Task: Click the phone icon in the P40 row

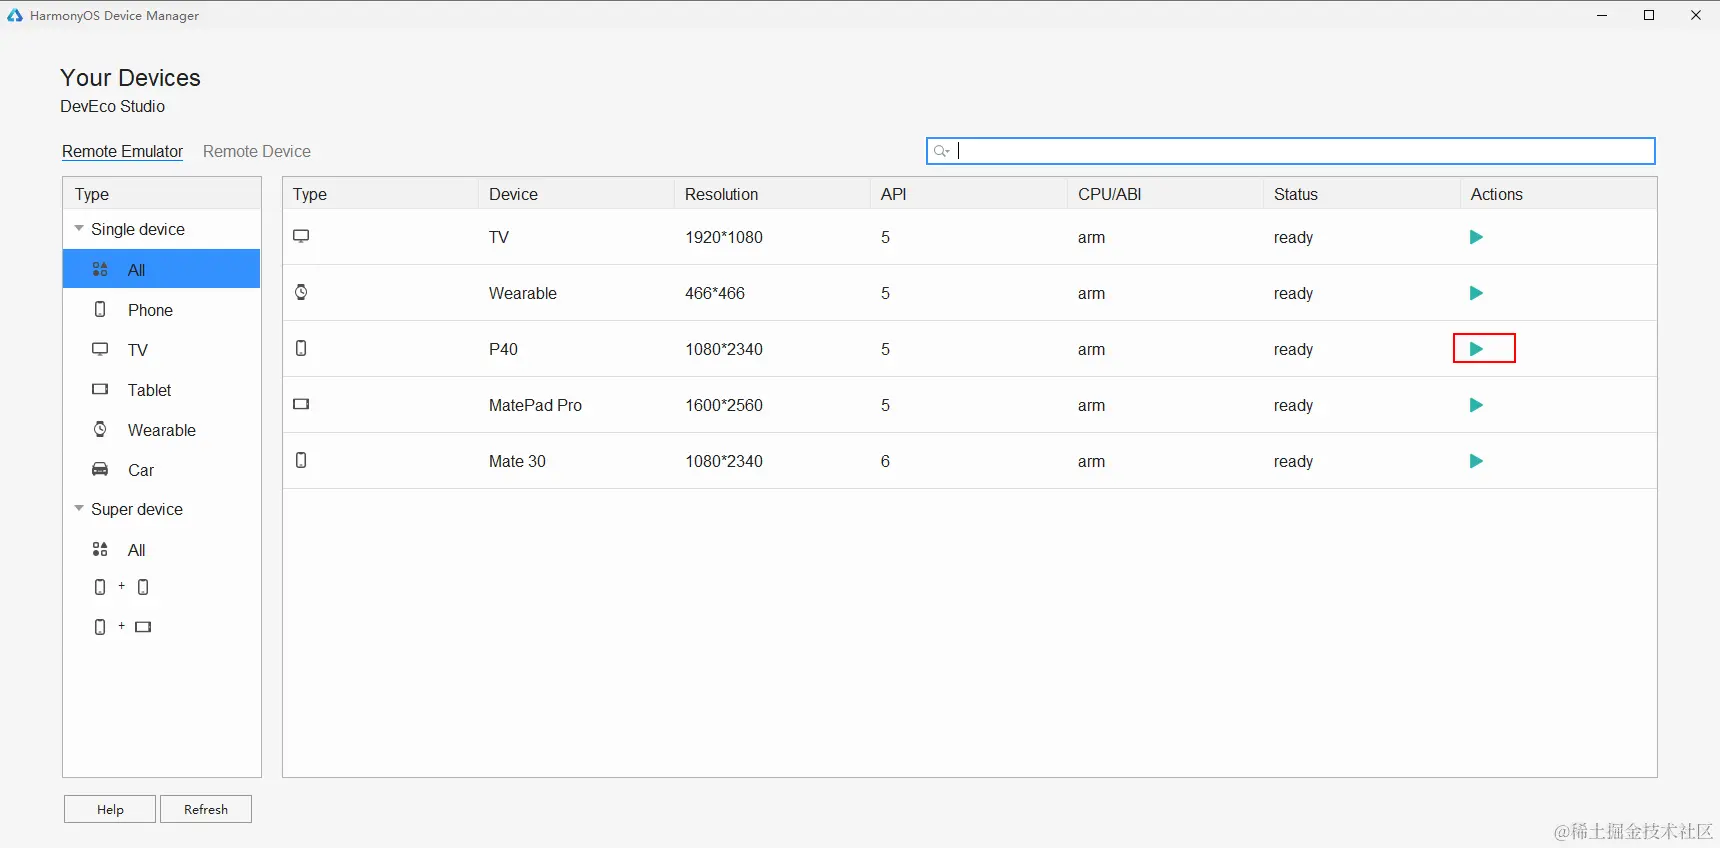Action: pyautogui.click(x=301, y=348)
